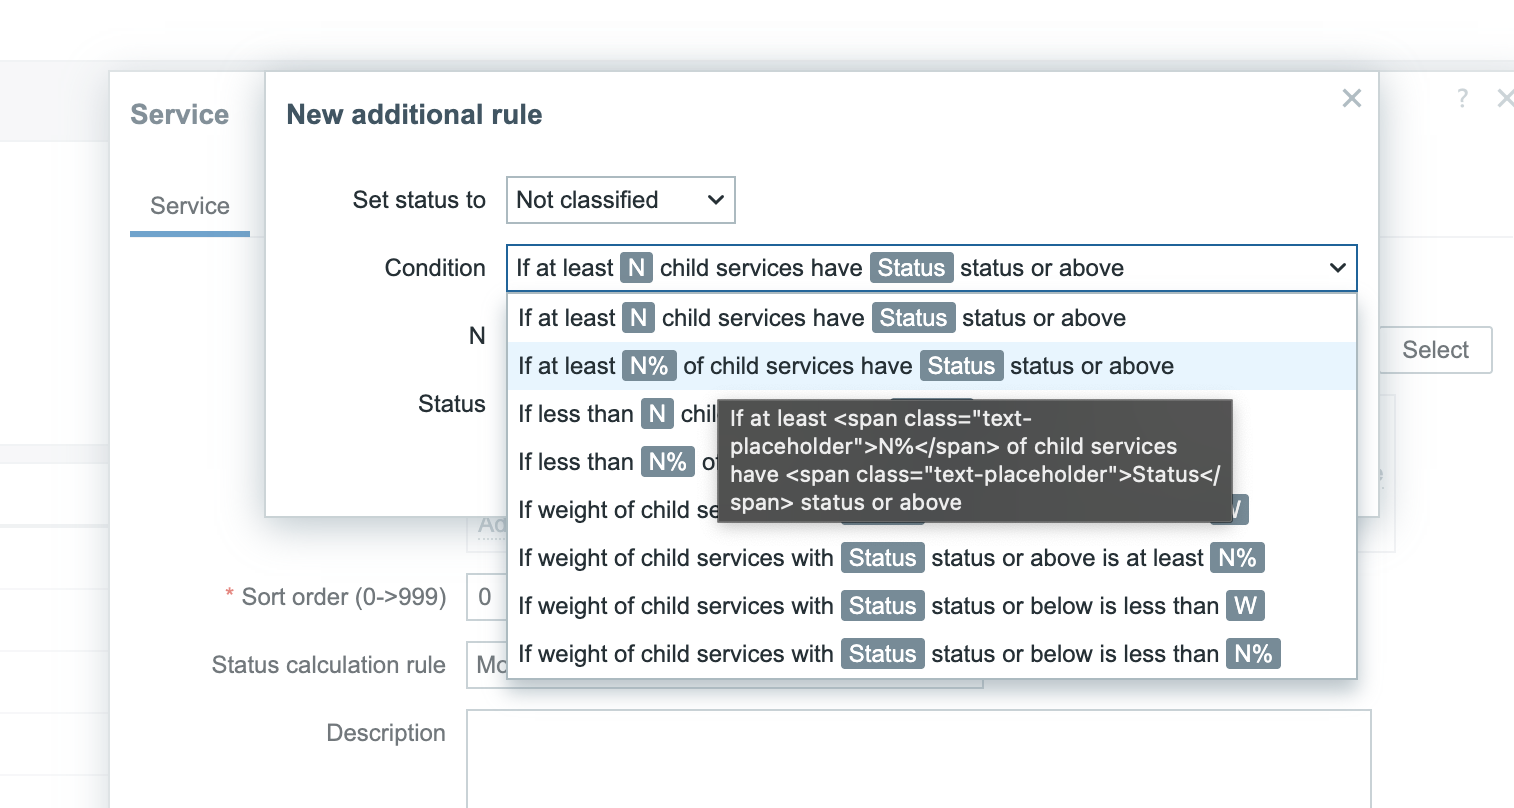This screenshot has height=808, width=1514.
Task: Close the Service dialog behind the popup
Action: tap(1503, 98)
